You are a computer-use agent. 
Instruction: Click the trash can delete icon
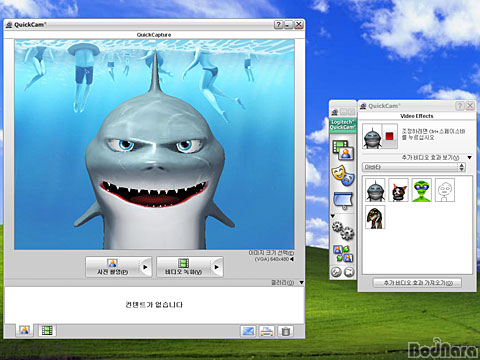[285, 331]
